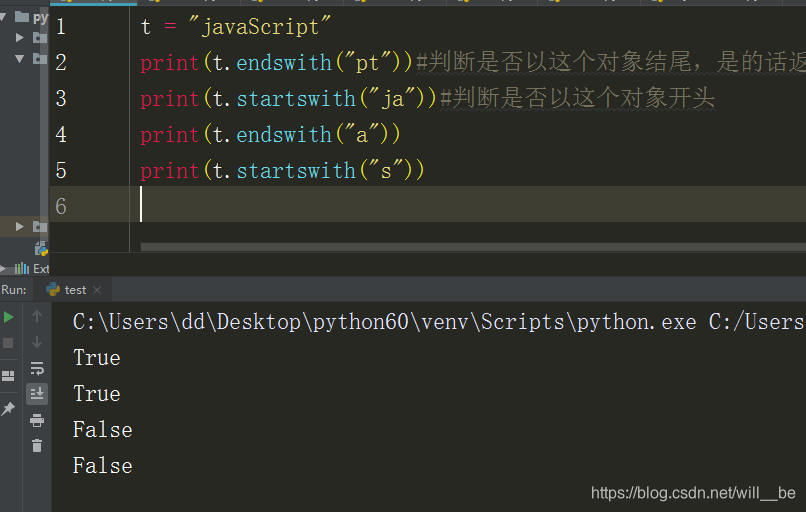Place cursor in "javaScript" string on line 1
806x512 pixels.
click(260, 26)
